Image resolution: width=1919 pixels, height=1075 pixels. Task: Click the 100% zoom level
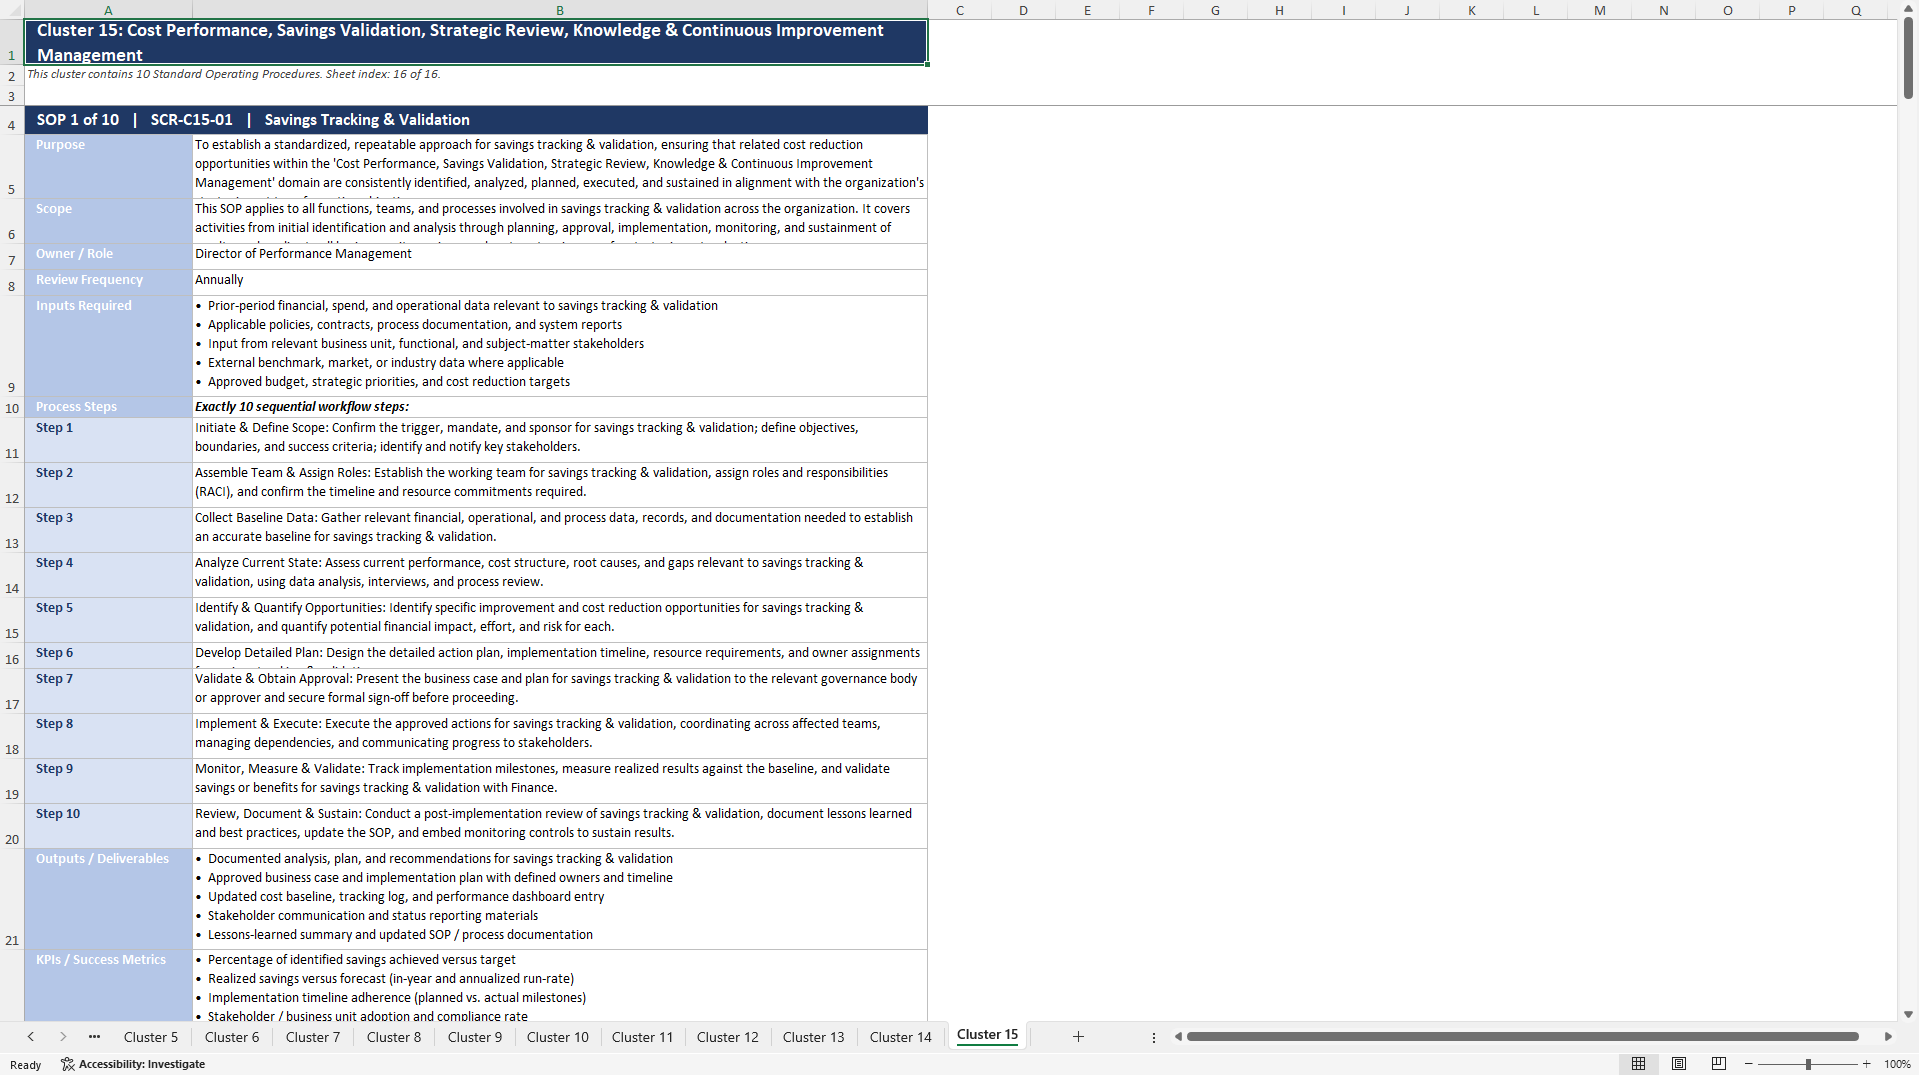click(x=1897, y=1064)
